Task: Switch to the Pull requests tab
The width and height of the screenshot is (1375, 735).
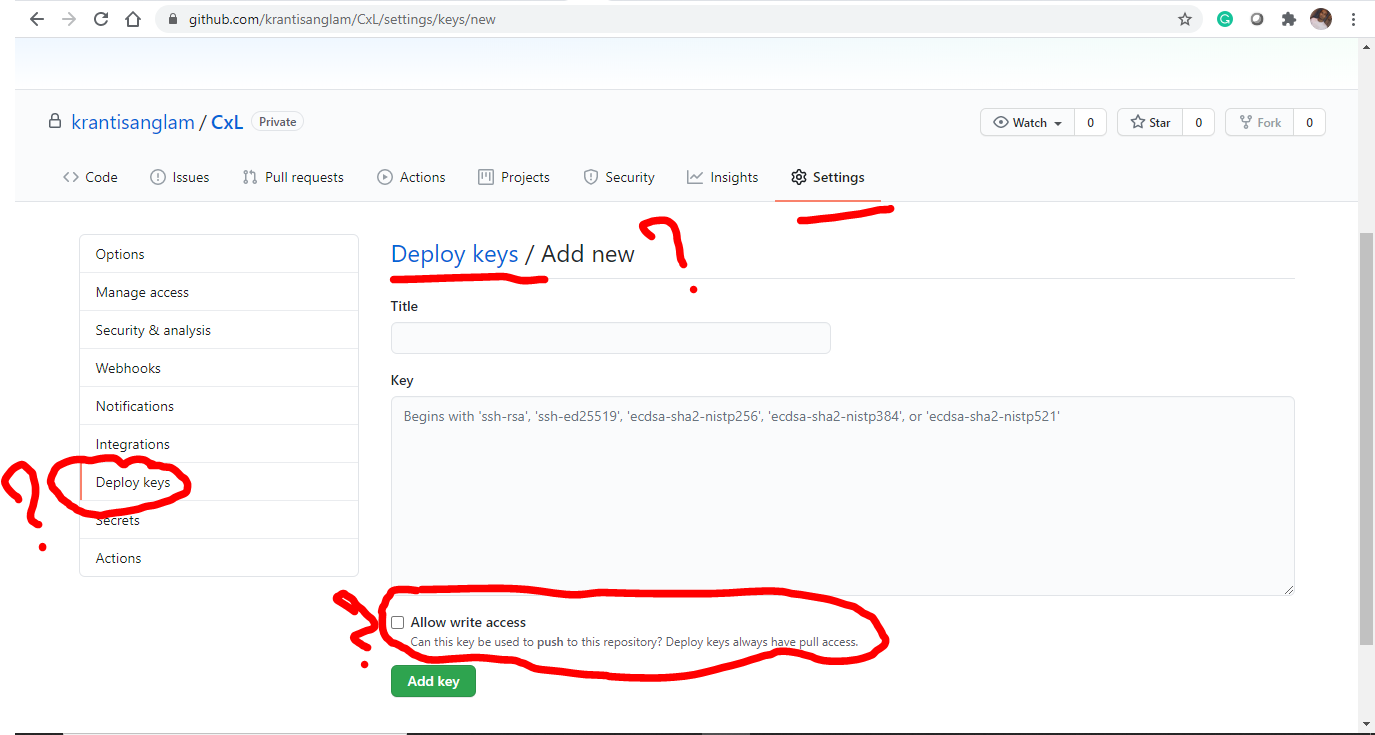Action: coord(293,177)
